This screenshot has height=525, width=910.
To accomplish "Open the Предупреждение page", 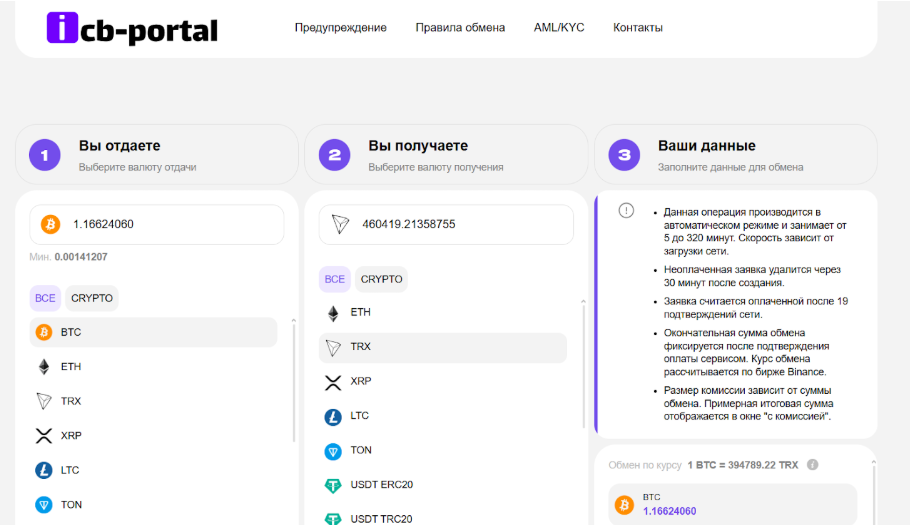I will pyautogui.click(x=341, y=27).
